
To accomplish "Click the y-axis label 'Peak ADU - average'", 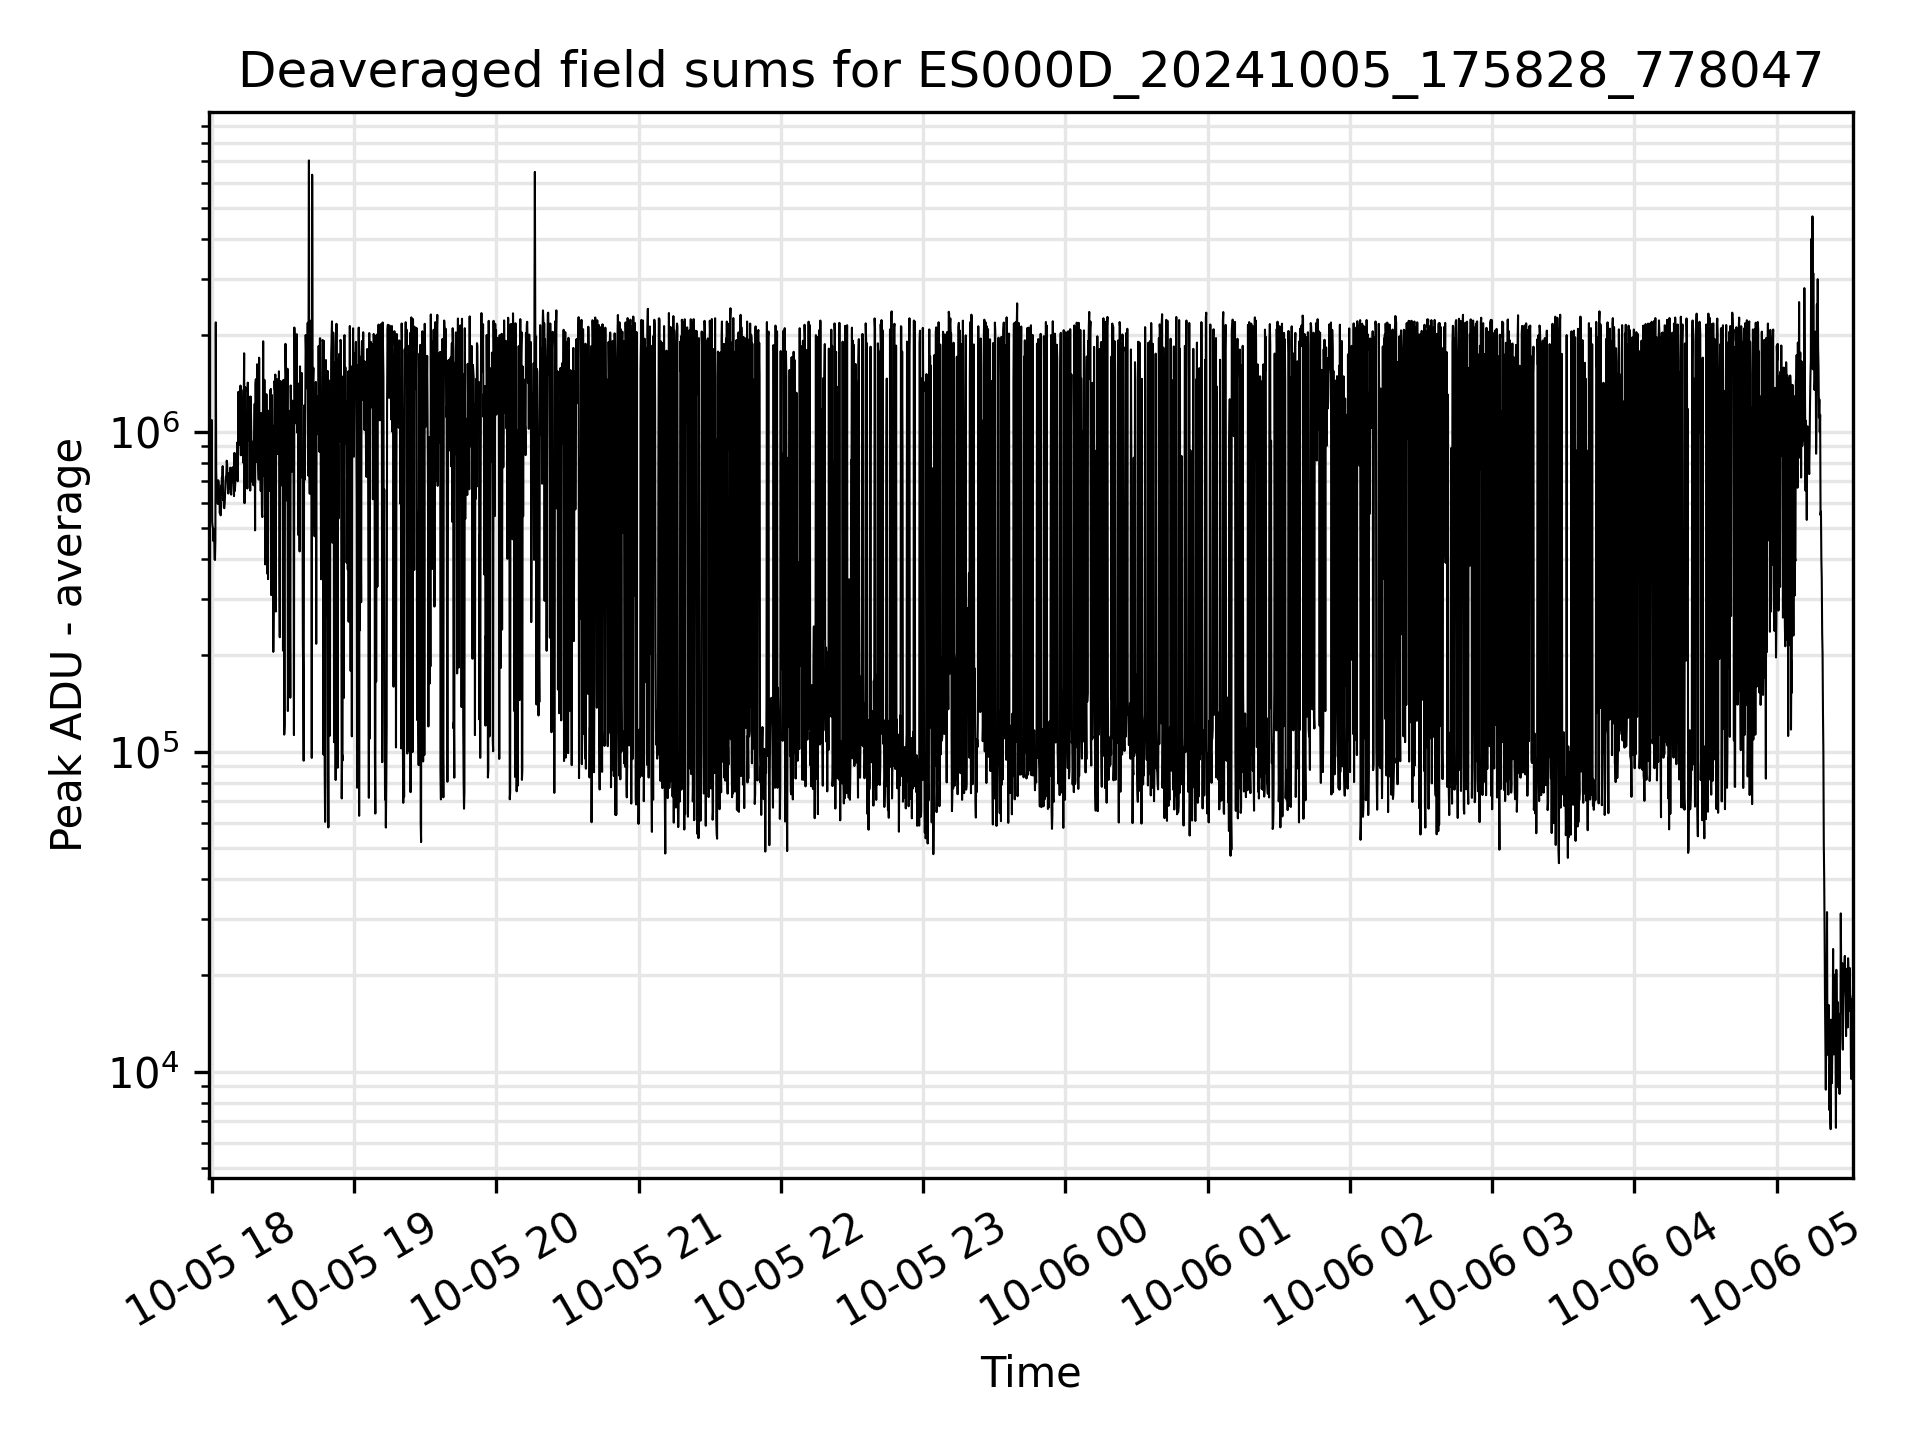I will click(68, 645).
